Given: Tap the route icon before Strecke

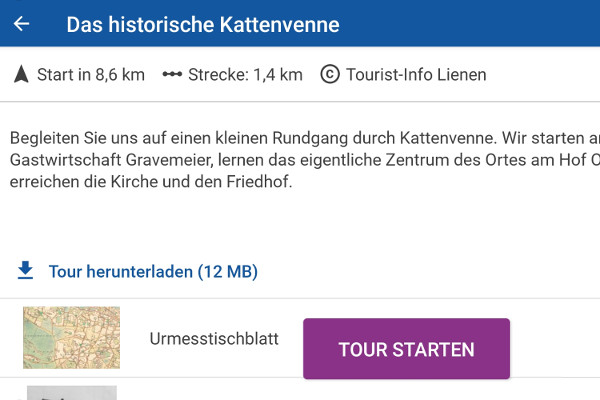Looking at the screenshot, I should click(x=172, y=74).
